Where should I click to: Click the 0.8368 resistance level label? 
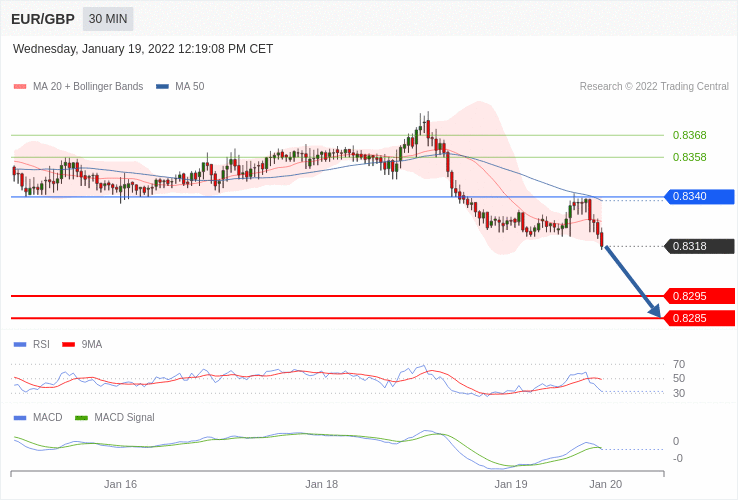pyautogui.click(x=690, y=135)
